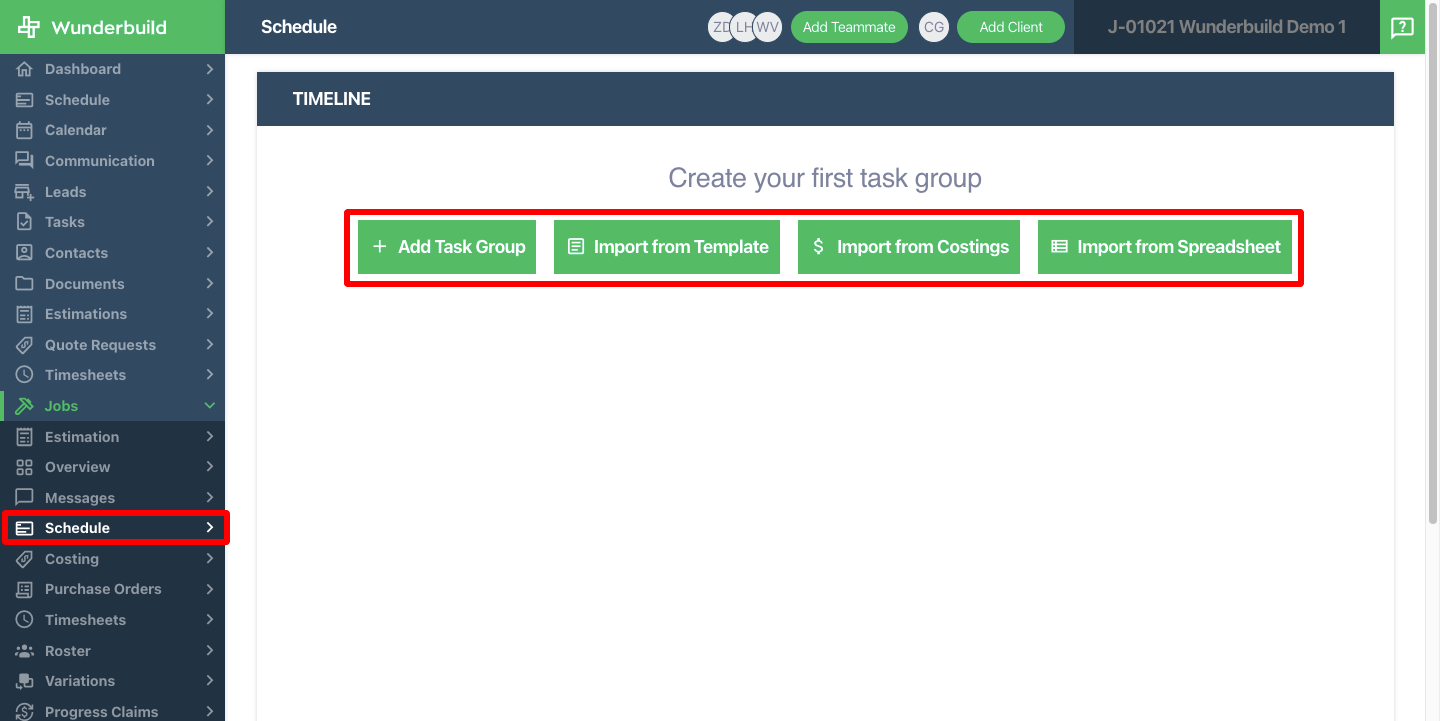Click the Tasks checklist icon
This screenshot has width=1440, height=721.
point(25,222)
